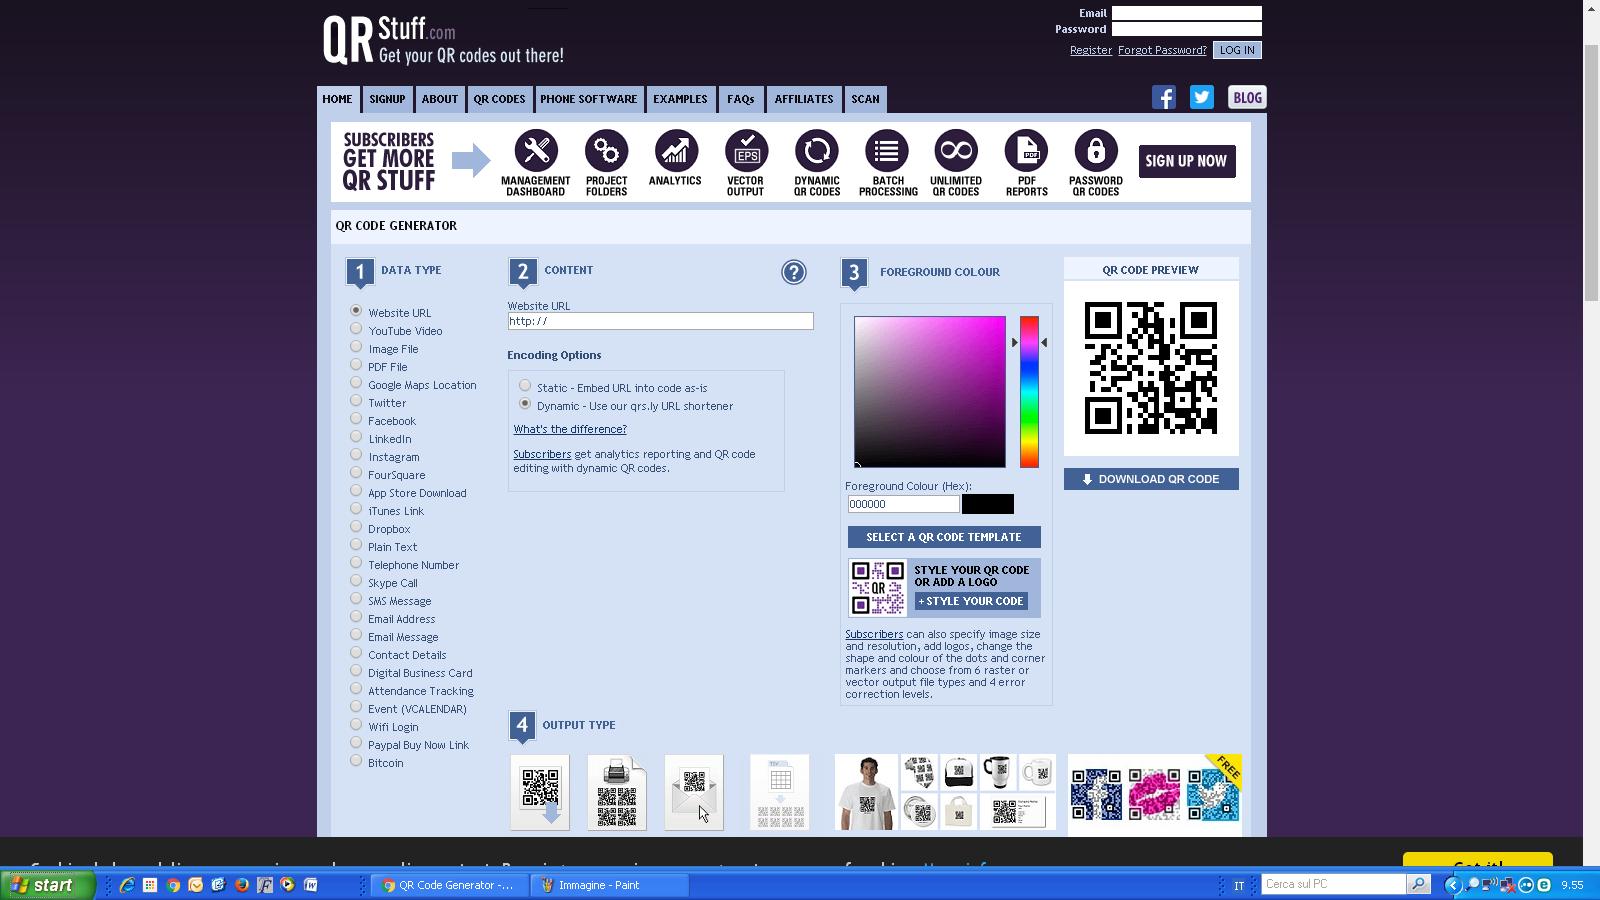The image size is (1600, 900).
Task: Click the free styled QR codes banner
Action: [x=1154, y=794]
